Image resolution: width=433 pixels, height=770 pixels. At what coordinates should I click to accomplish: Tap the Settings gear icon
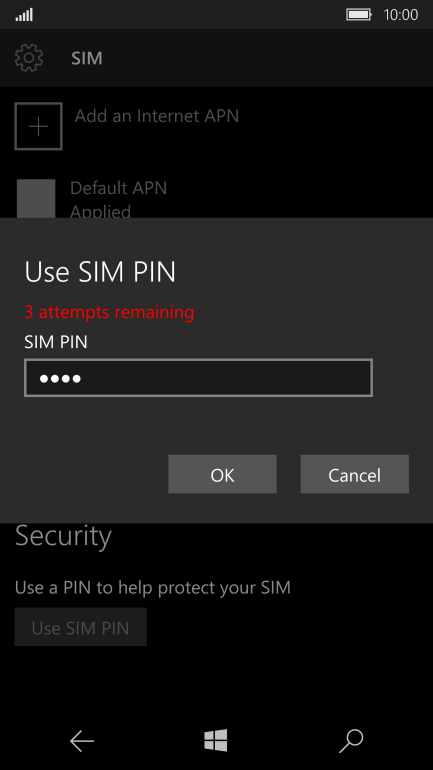pos(29,58)
